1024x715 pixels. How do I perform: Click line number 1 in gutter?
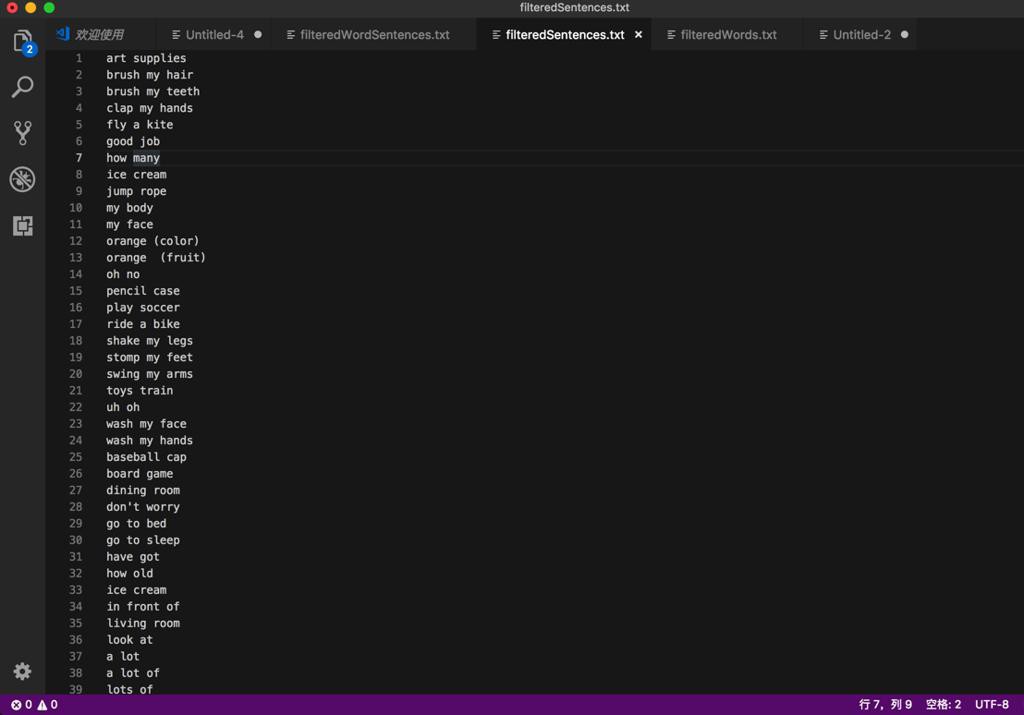coord(79,58)
